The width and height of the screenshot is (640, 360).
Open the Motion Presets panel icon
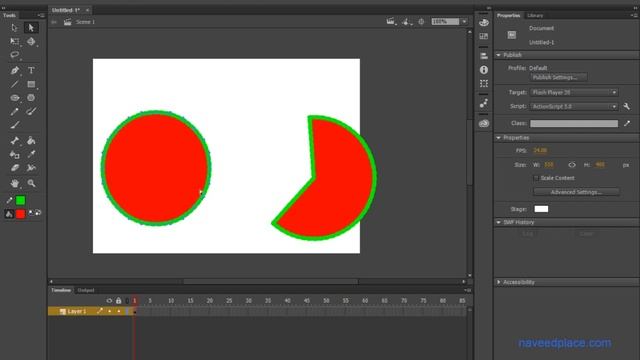[x=484, y=103]
